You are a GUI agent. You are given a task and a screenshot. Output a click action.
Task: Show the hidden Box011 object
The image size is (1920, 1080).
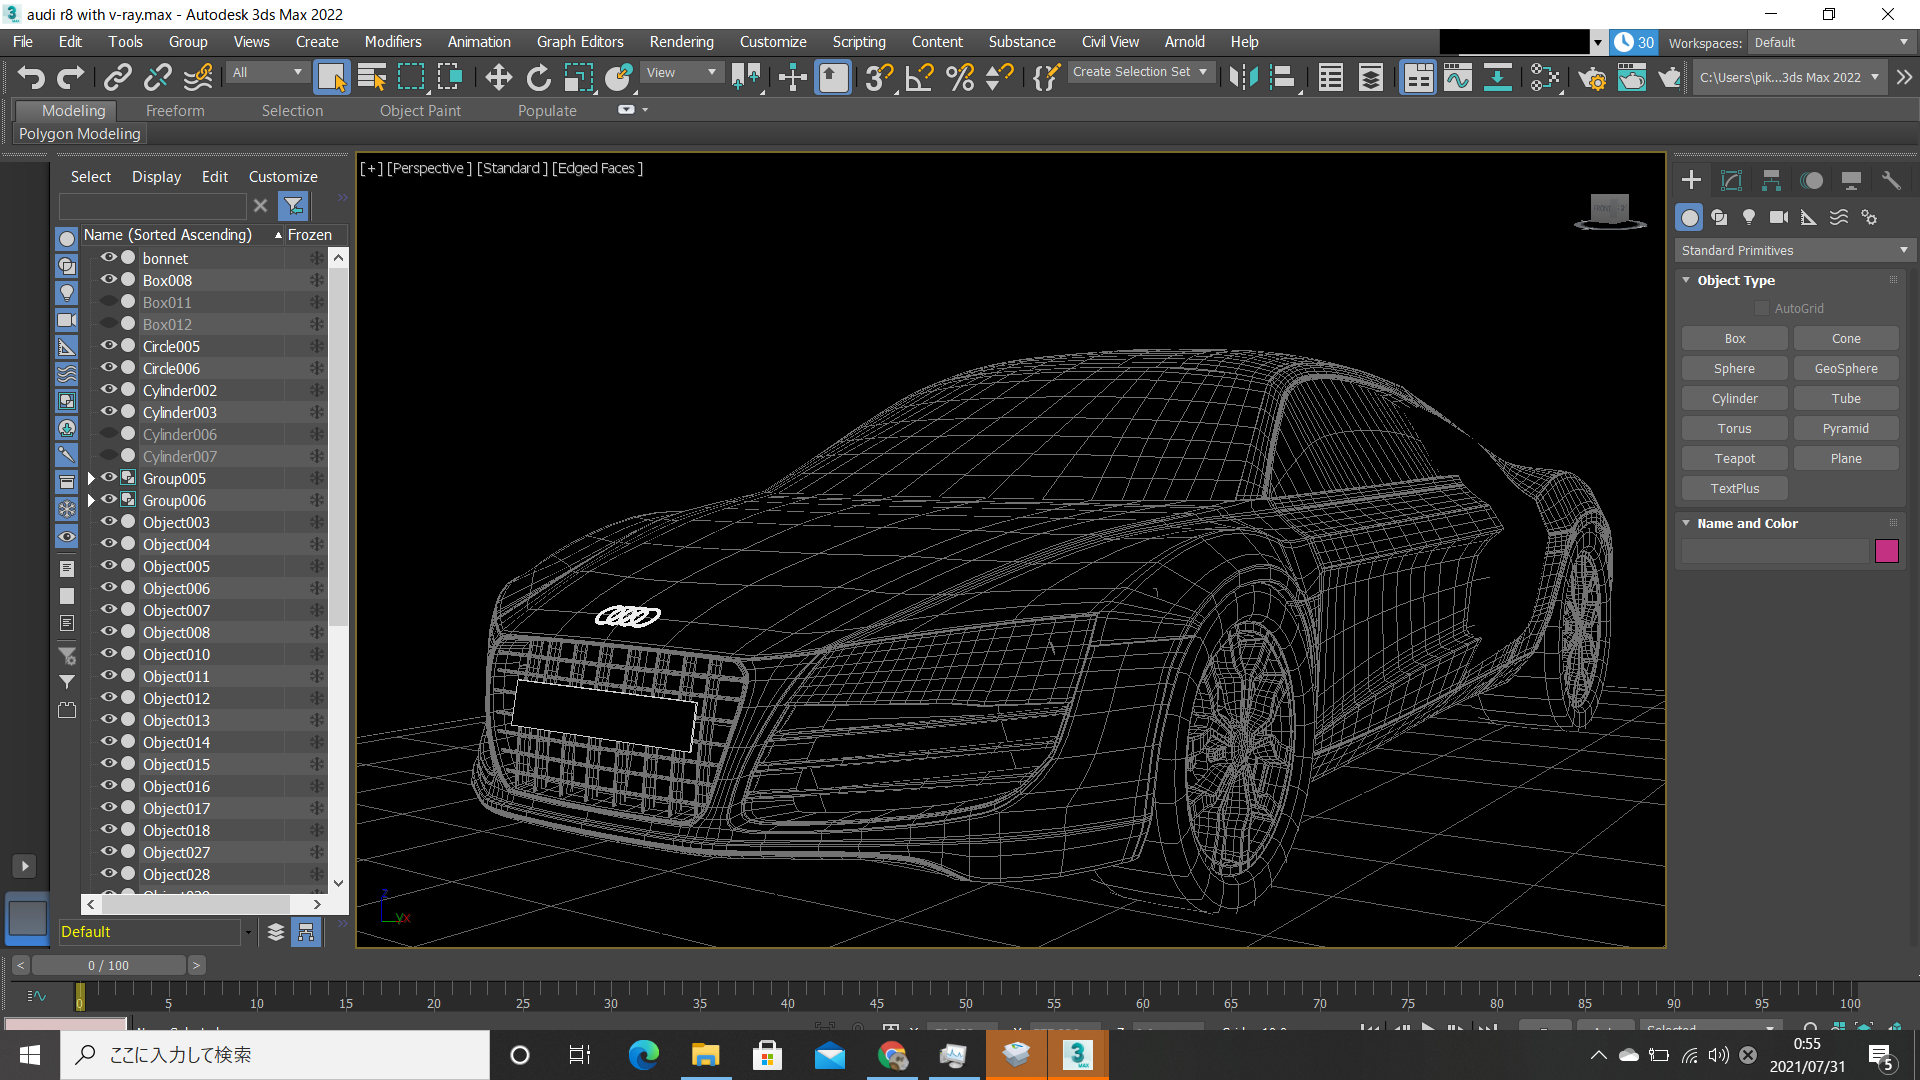[108, 301]
